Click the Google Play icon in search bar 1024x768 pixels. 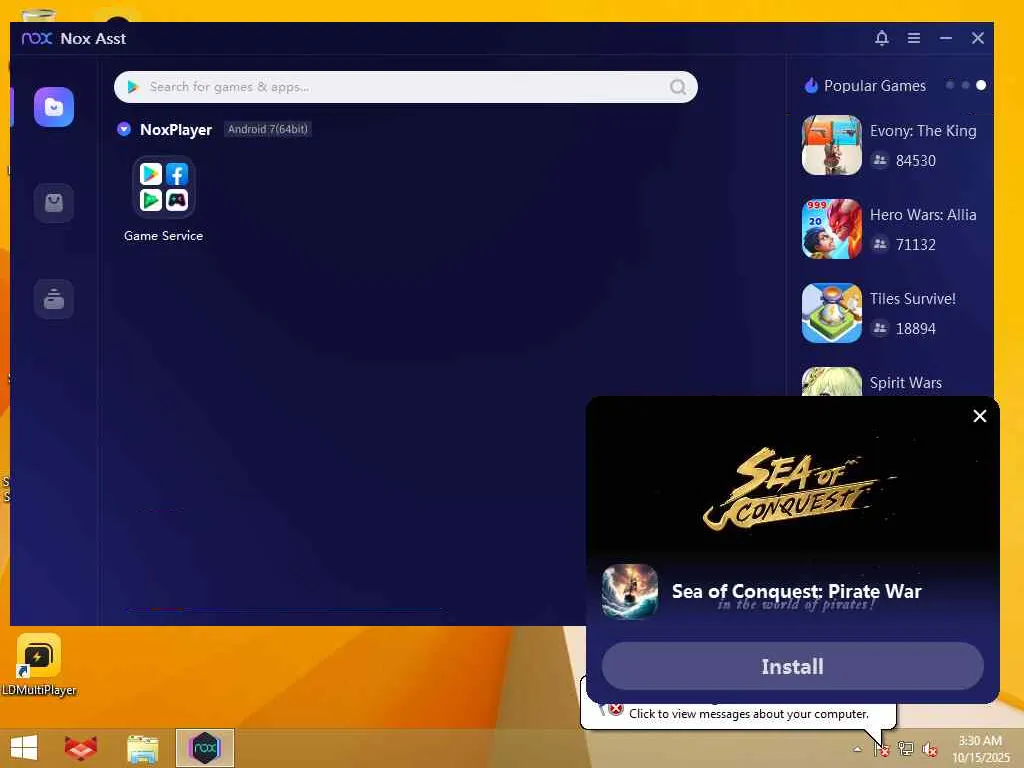133,87
